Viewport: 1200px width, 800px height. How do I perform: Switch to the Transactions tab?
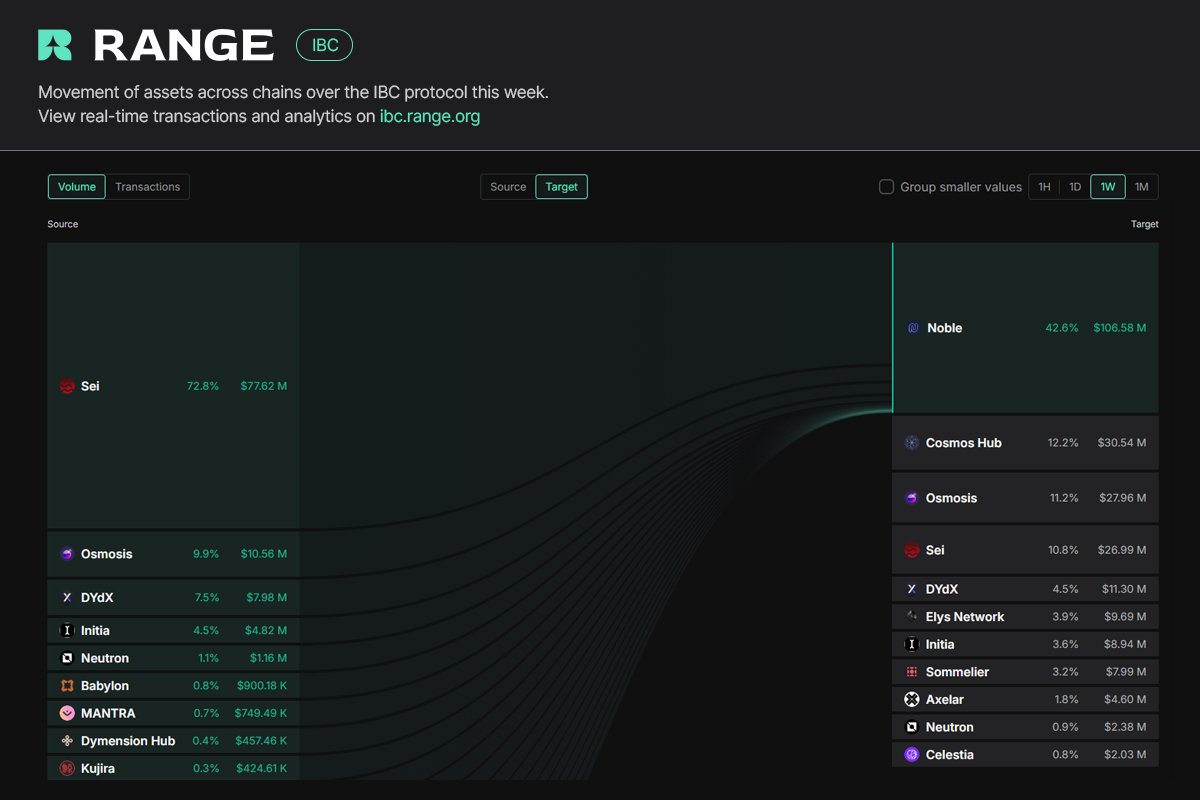147,187
